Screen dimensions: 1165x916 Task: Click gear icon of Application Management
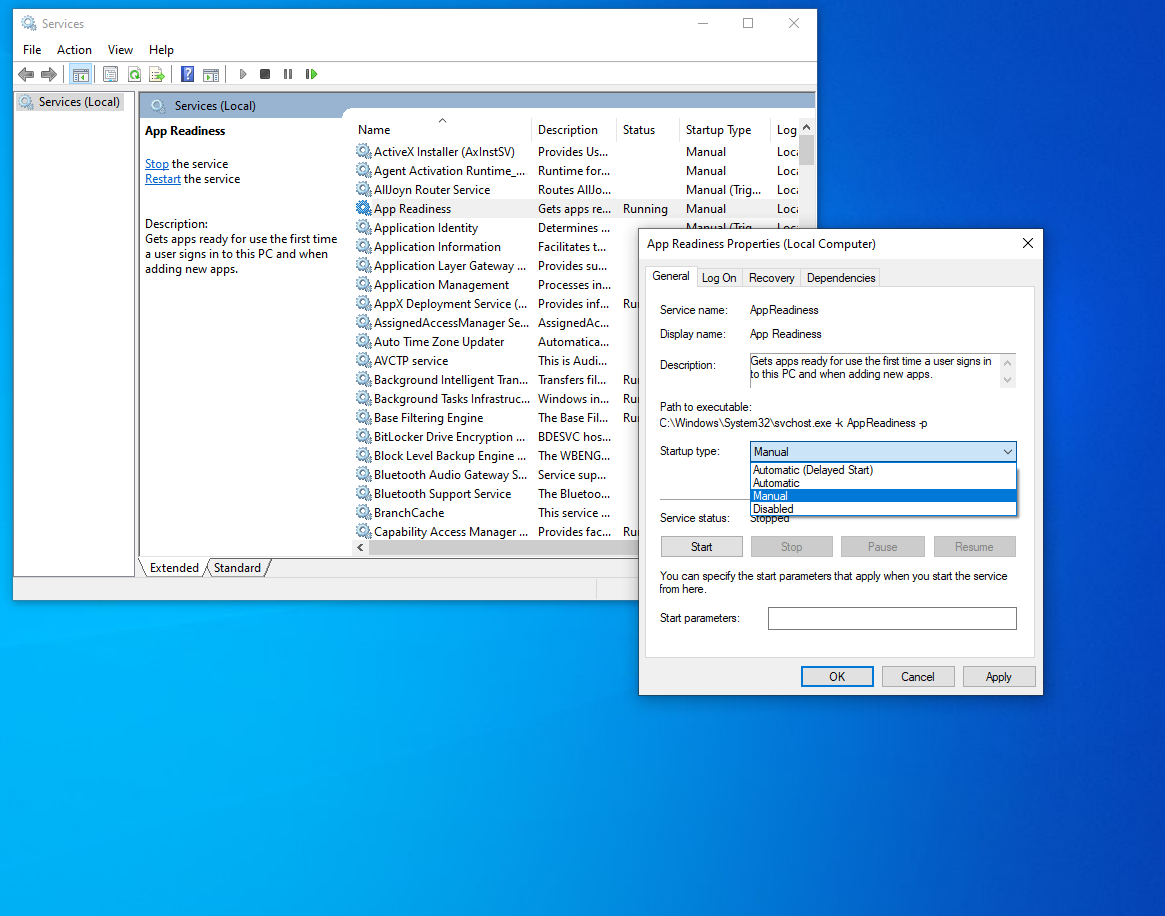click(363, 285)
